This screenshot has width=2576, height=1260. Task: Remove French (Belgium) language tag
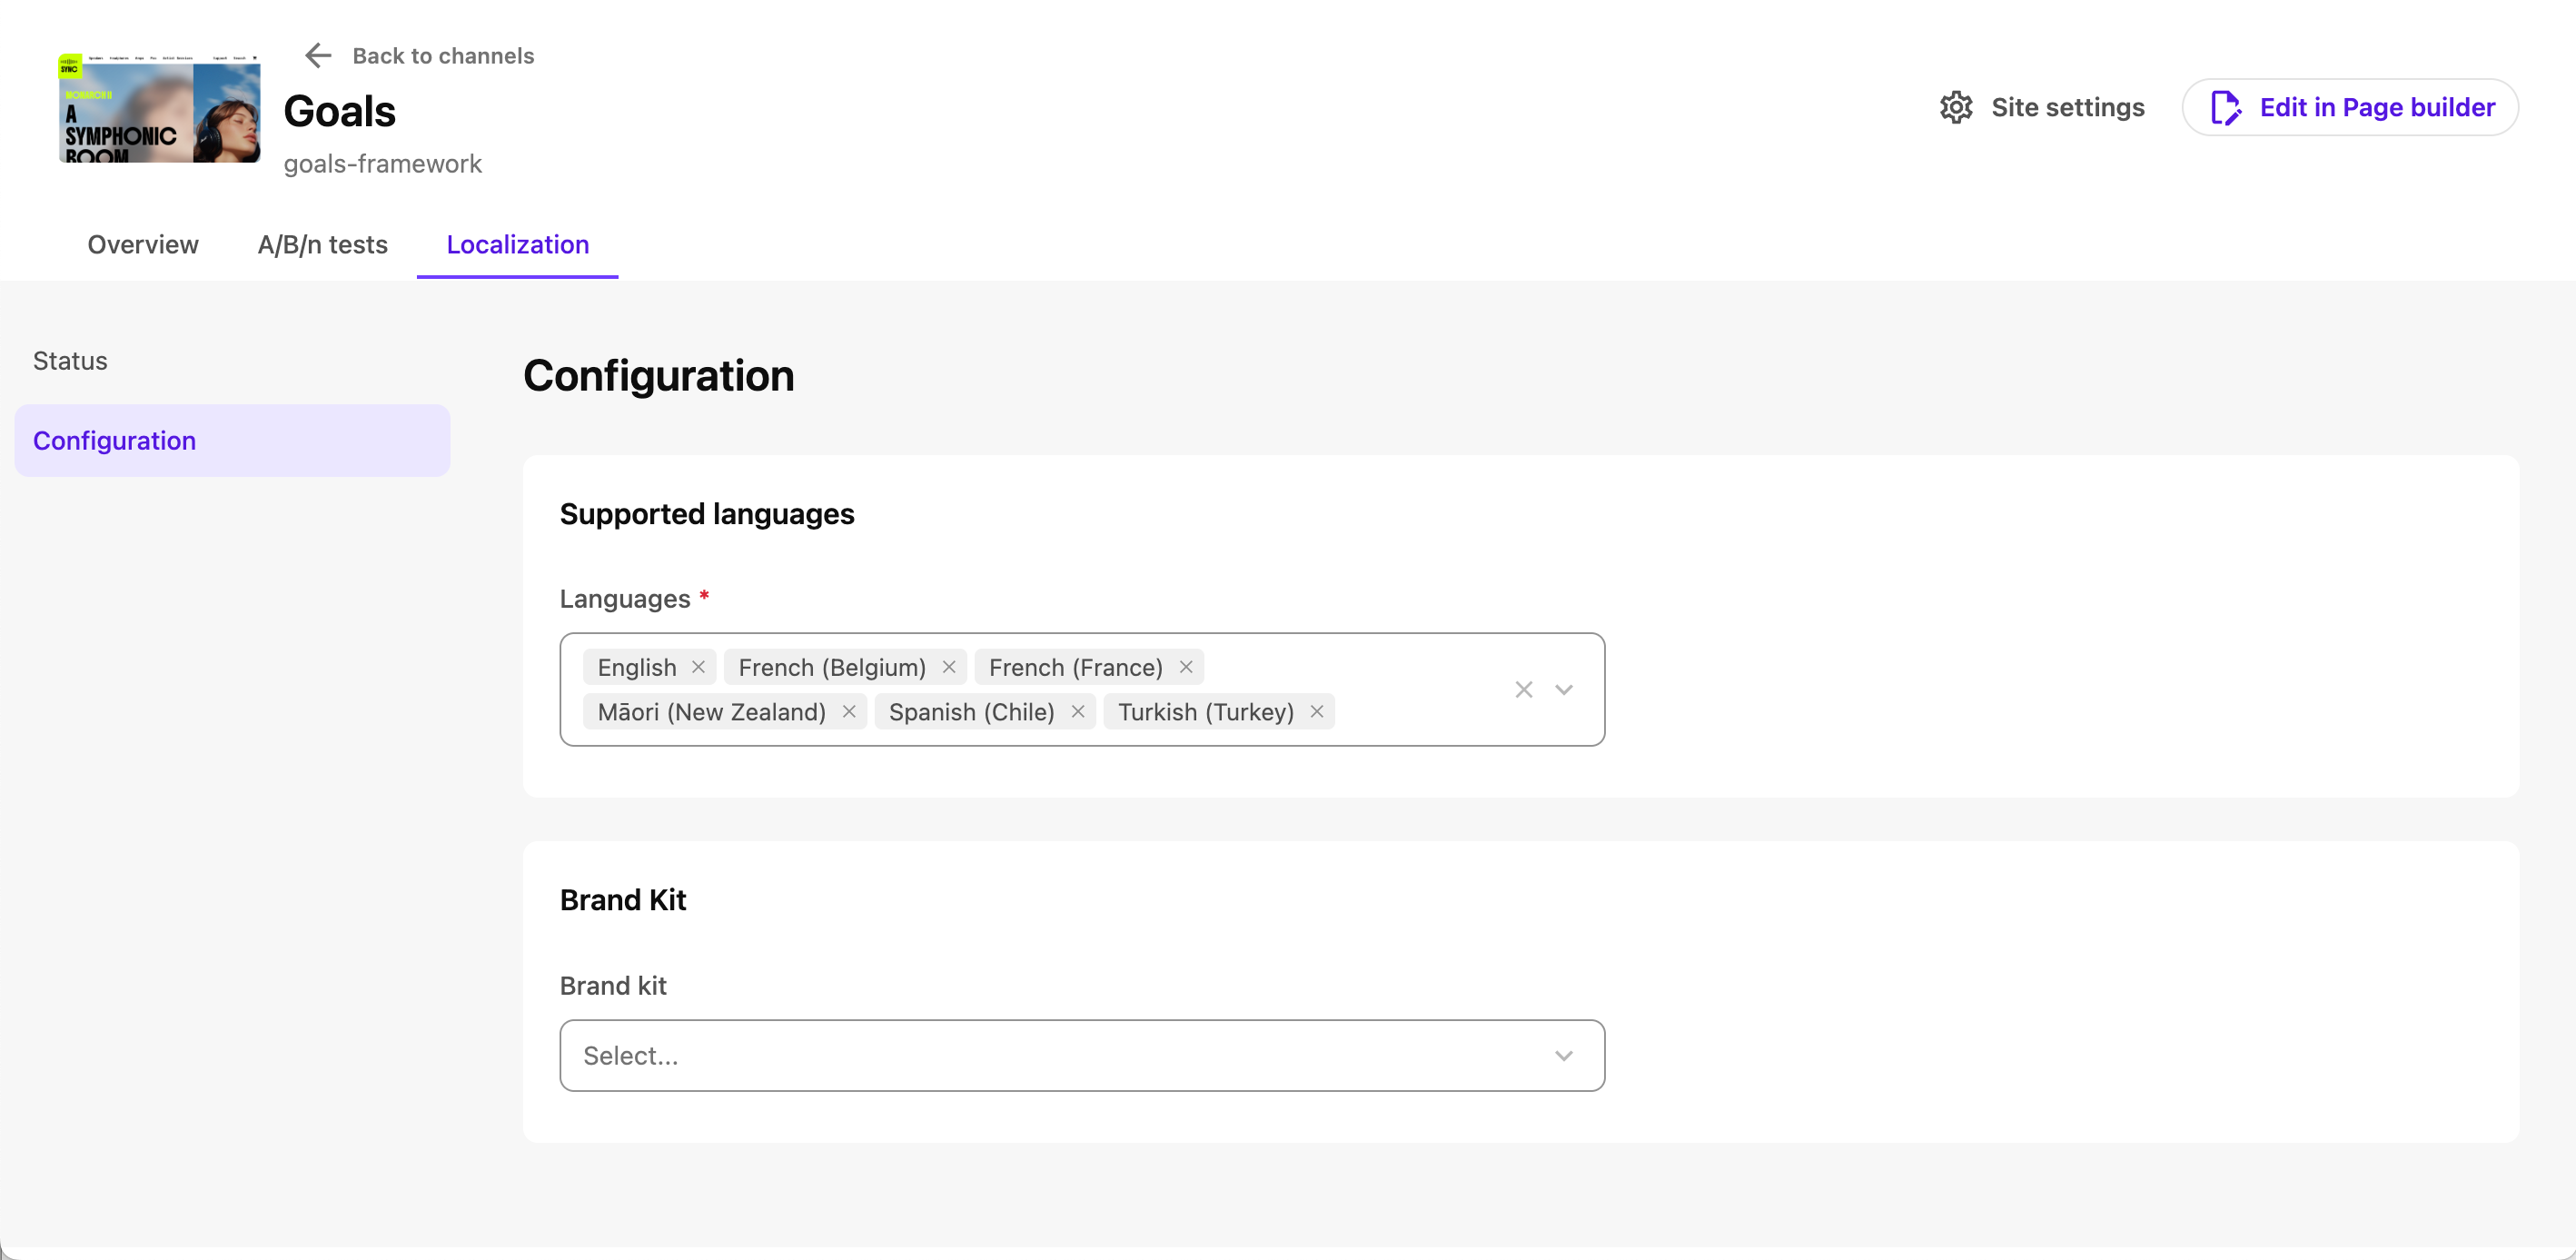[x=949, y=667]
